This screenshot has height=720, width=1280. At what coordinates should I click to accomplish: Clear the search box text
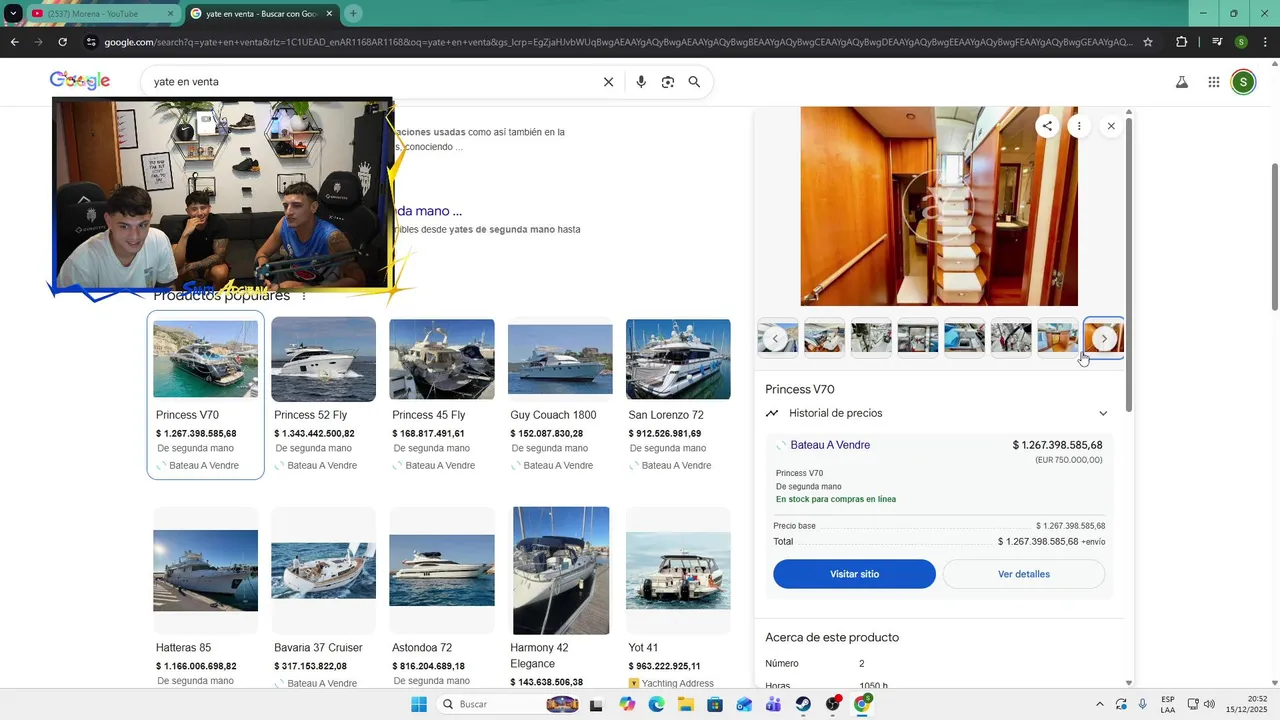click(x=608, y=82)
